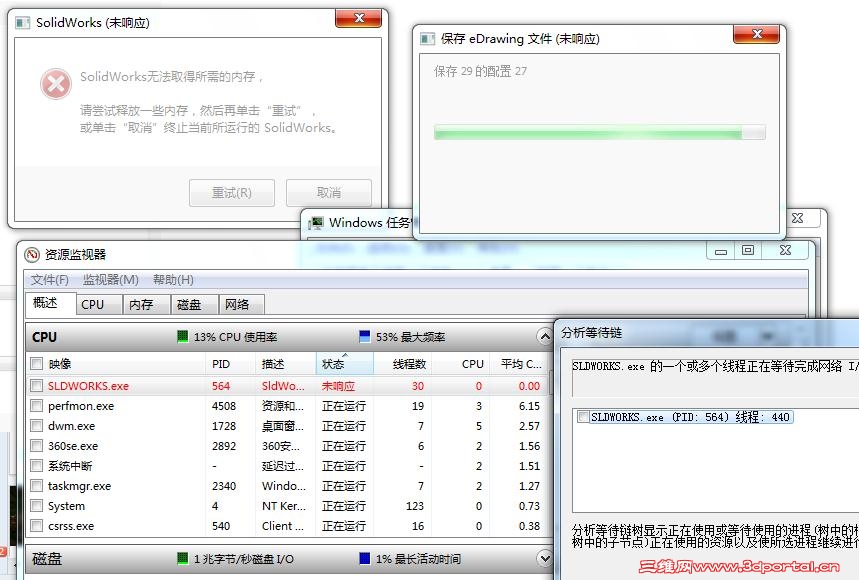This screenshot has width=859, height=580.
Task: Minimize the Resource Monitor window
Action: (x=720, y=251)
